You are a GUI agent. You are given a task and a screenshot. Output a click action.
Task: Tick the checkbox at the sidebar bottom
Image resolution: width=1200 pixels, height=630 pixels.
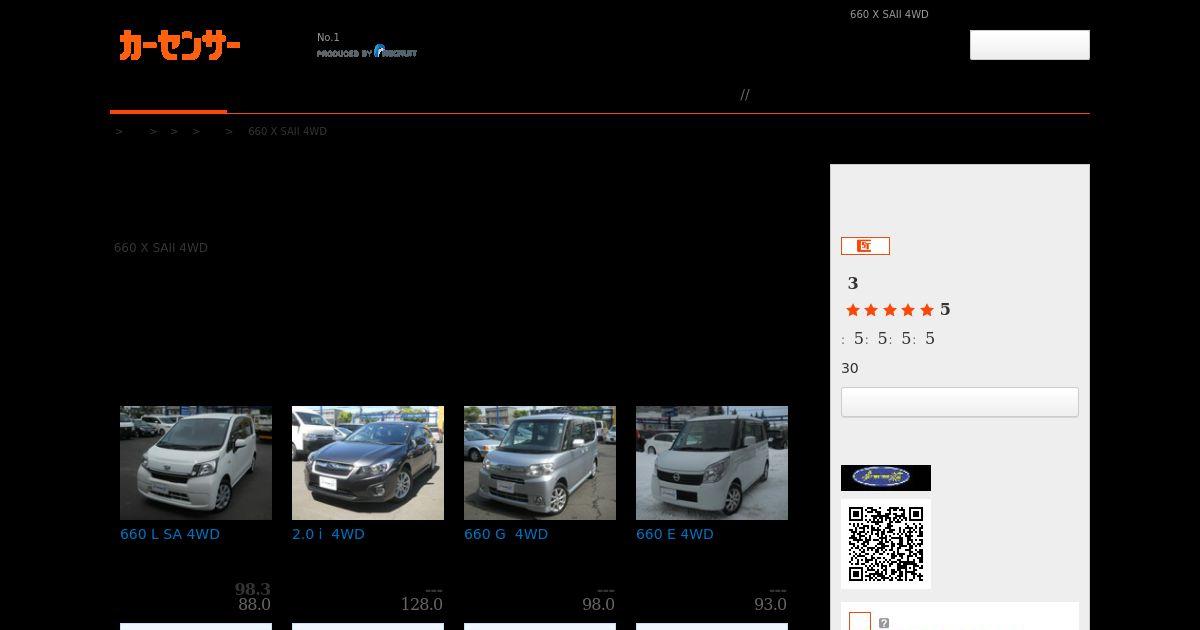[x=860, y=622]
